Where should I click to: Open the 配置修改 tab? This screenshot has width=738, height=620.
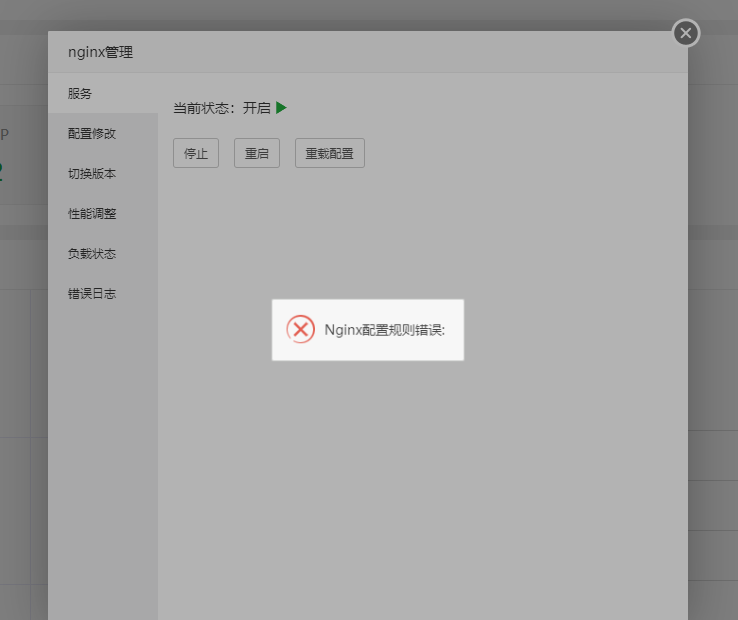[x=103, y=134]
